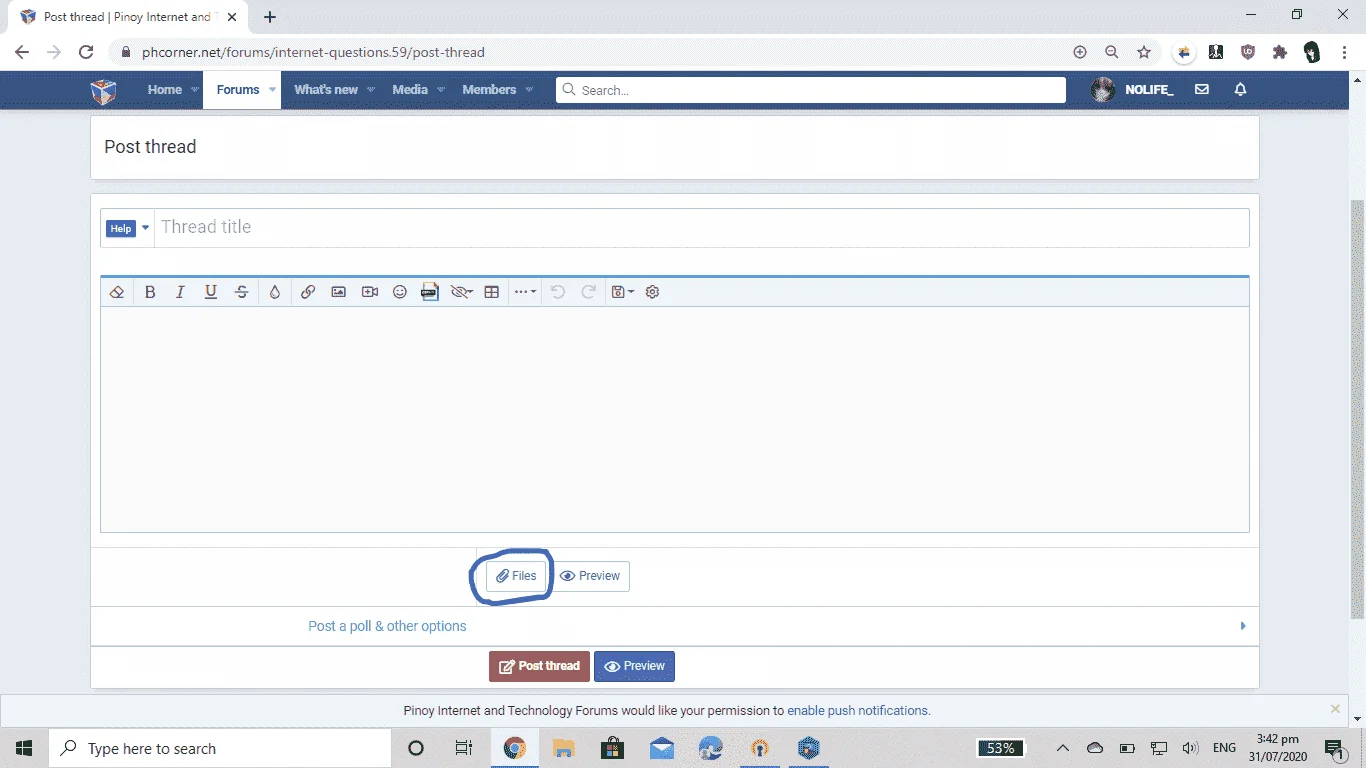Viewport: 1366px width, 768px height.
Task: Open the Help thread prefix dropdown
Action: pyautogui.click(x=127, y=228)
